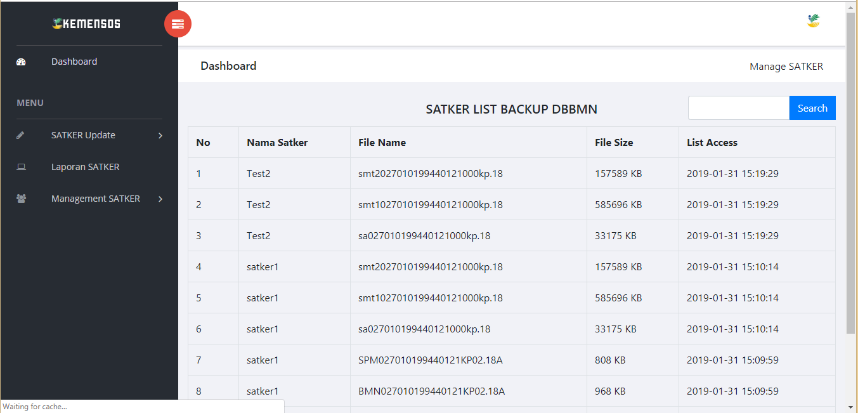Click the red hamburger menu toggle button
Viewport: 858px width, 413px height.
pyautogui.click(x=177, y=23)
